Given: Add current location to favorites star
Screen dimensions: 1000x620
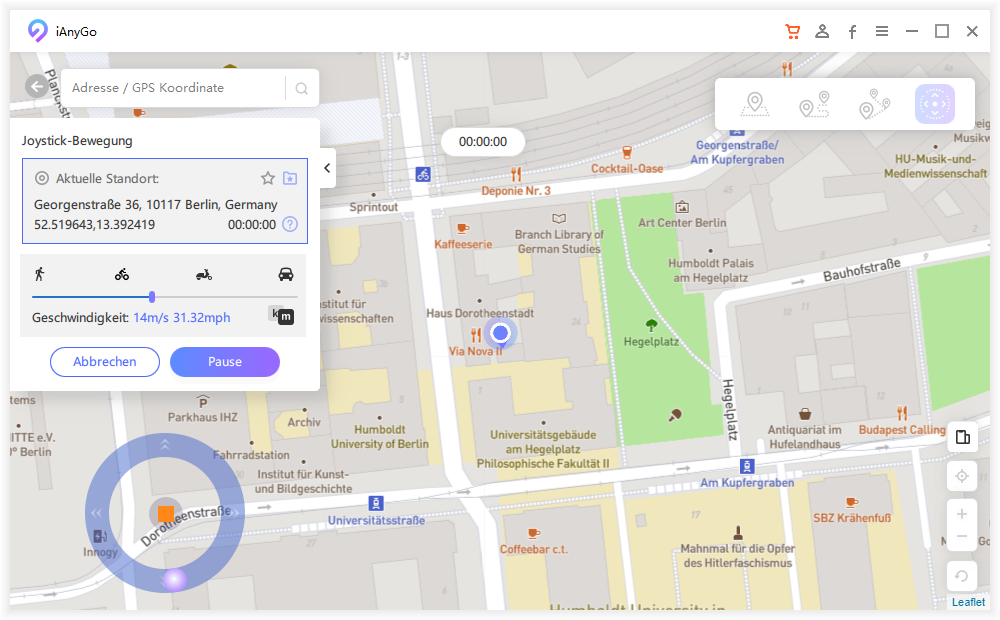Looking at the screenshot, I should tap(268, 178).
